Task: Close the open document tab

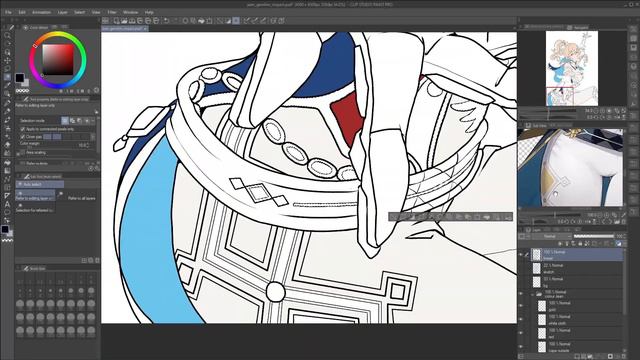Action: (145, 29)
